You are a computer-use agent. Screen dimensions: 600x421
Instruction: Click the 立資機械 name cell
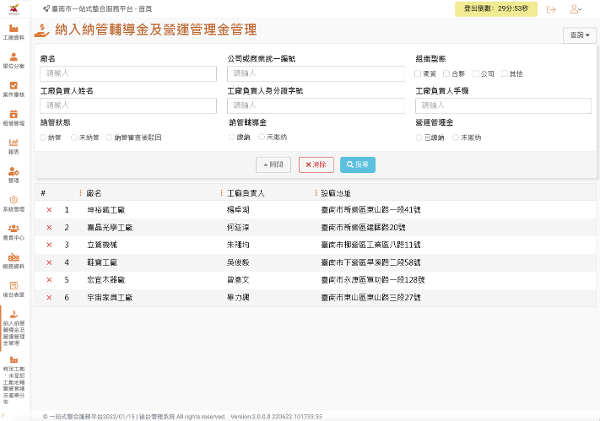102,245
